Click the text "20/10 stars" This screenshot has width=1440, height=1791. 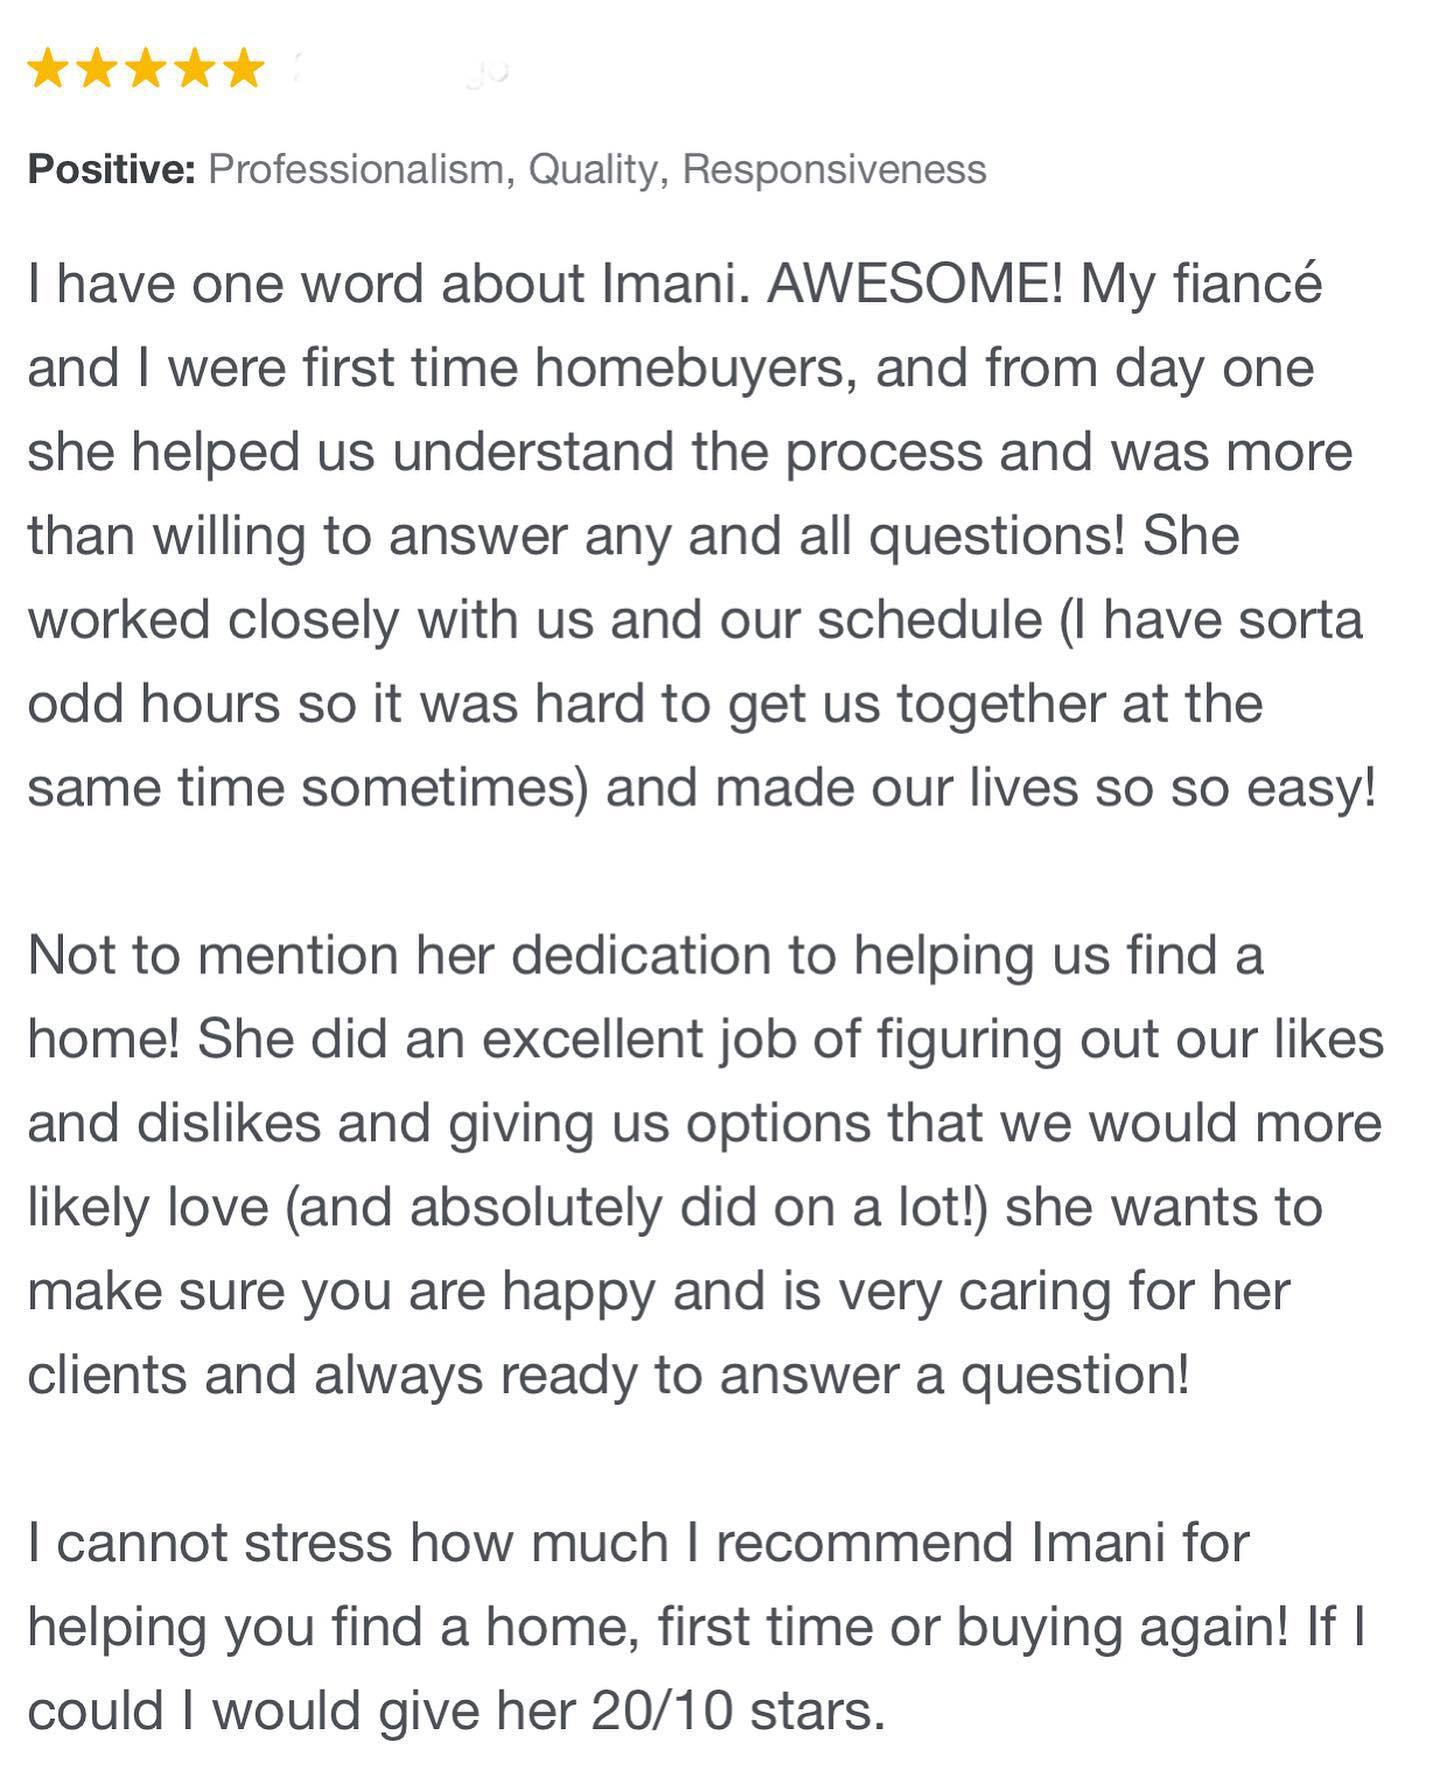point(737,1711)
